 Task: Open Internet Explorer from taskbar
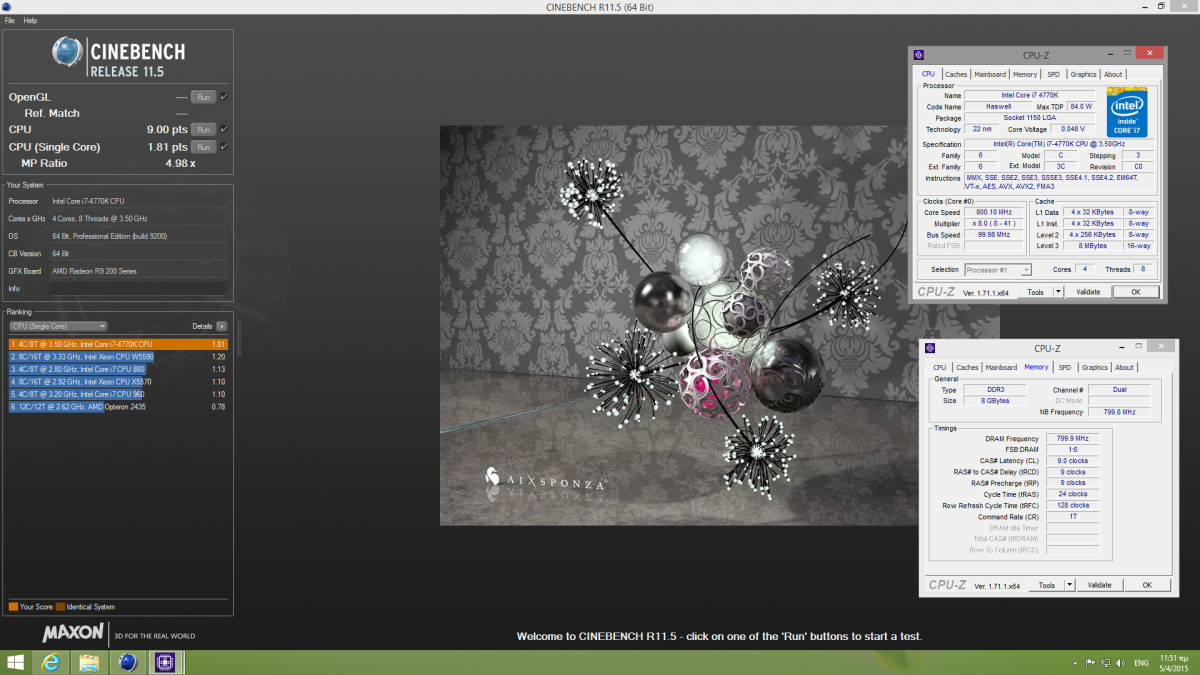tap(50, 662)
